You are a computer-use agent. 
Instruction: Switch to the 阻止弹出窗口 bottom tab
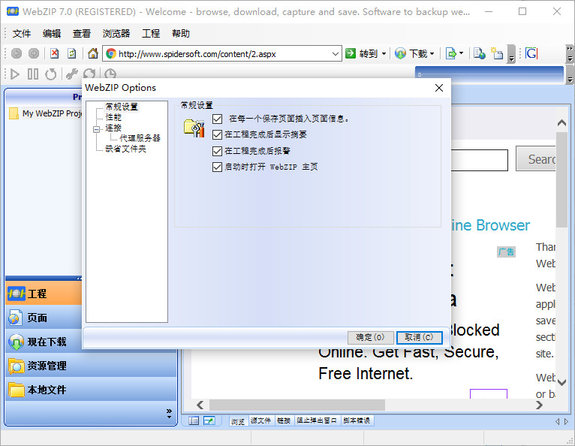[316, 421]
